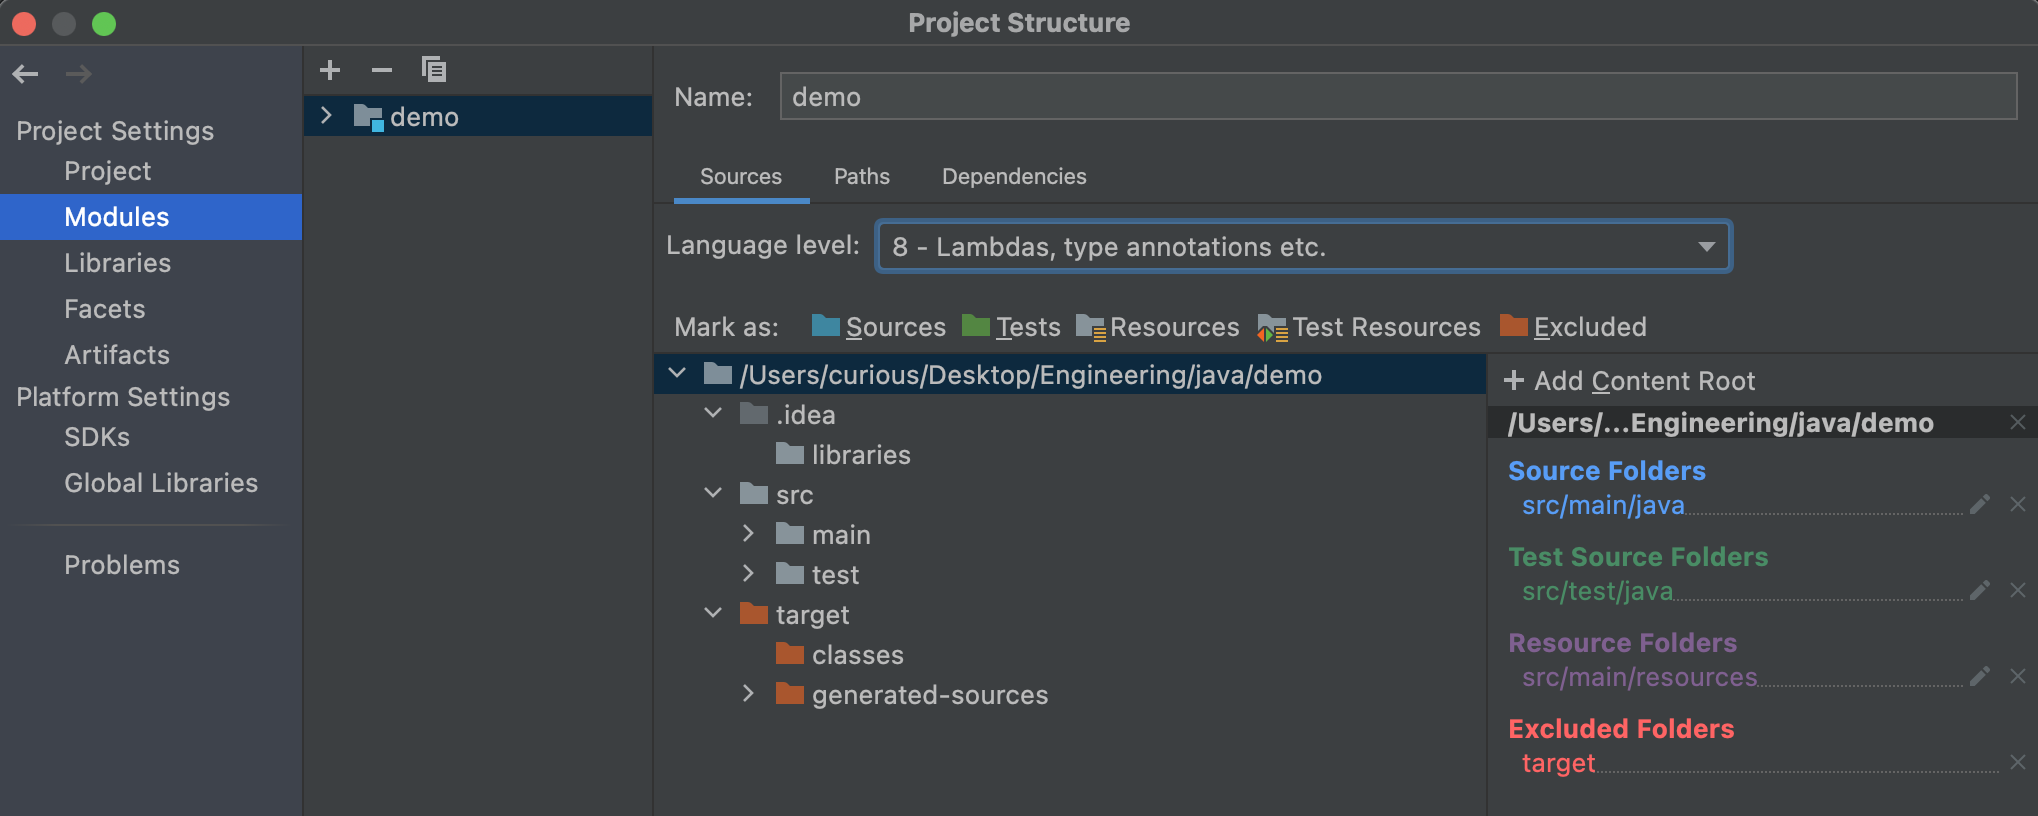Image resolution: width=2038 pixels, height=816 pixels.
Task: Click the Add module plus icon
Action: coord(330,70)
